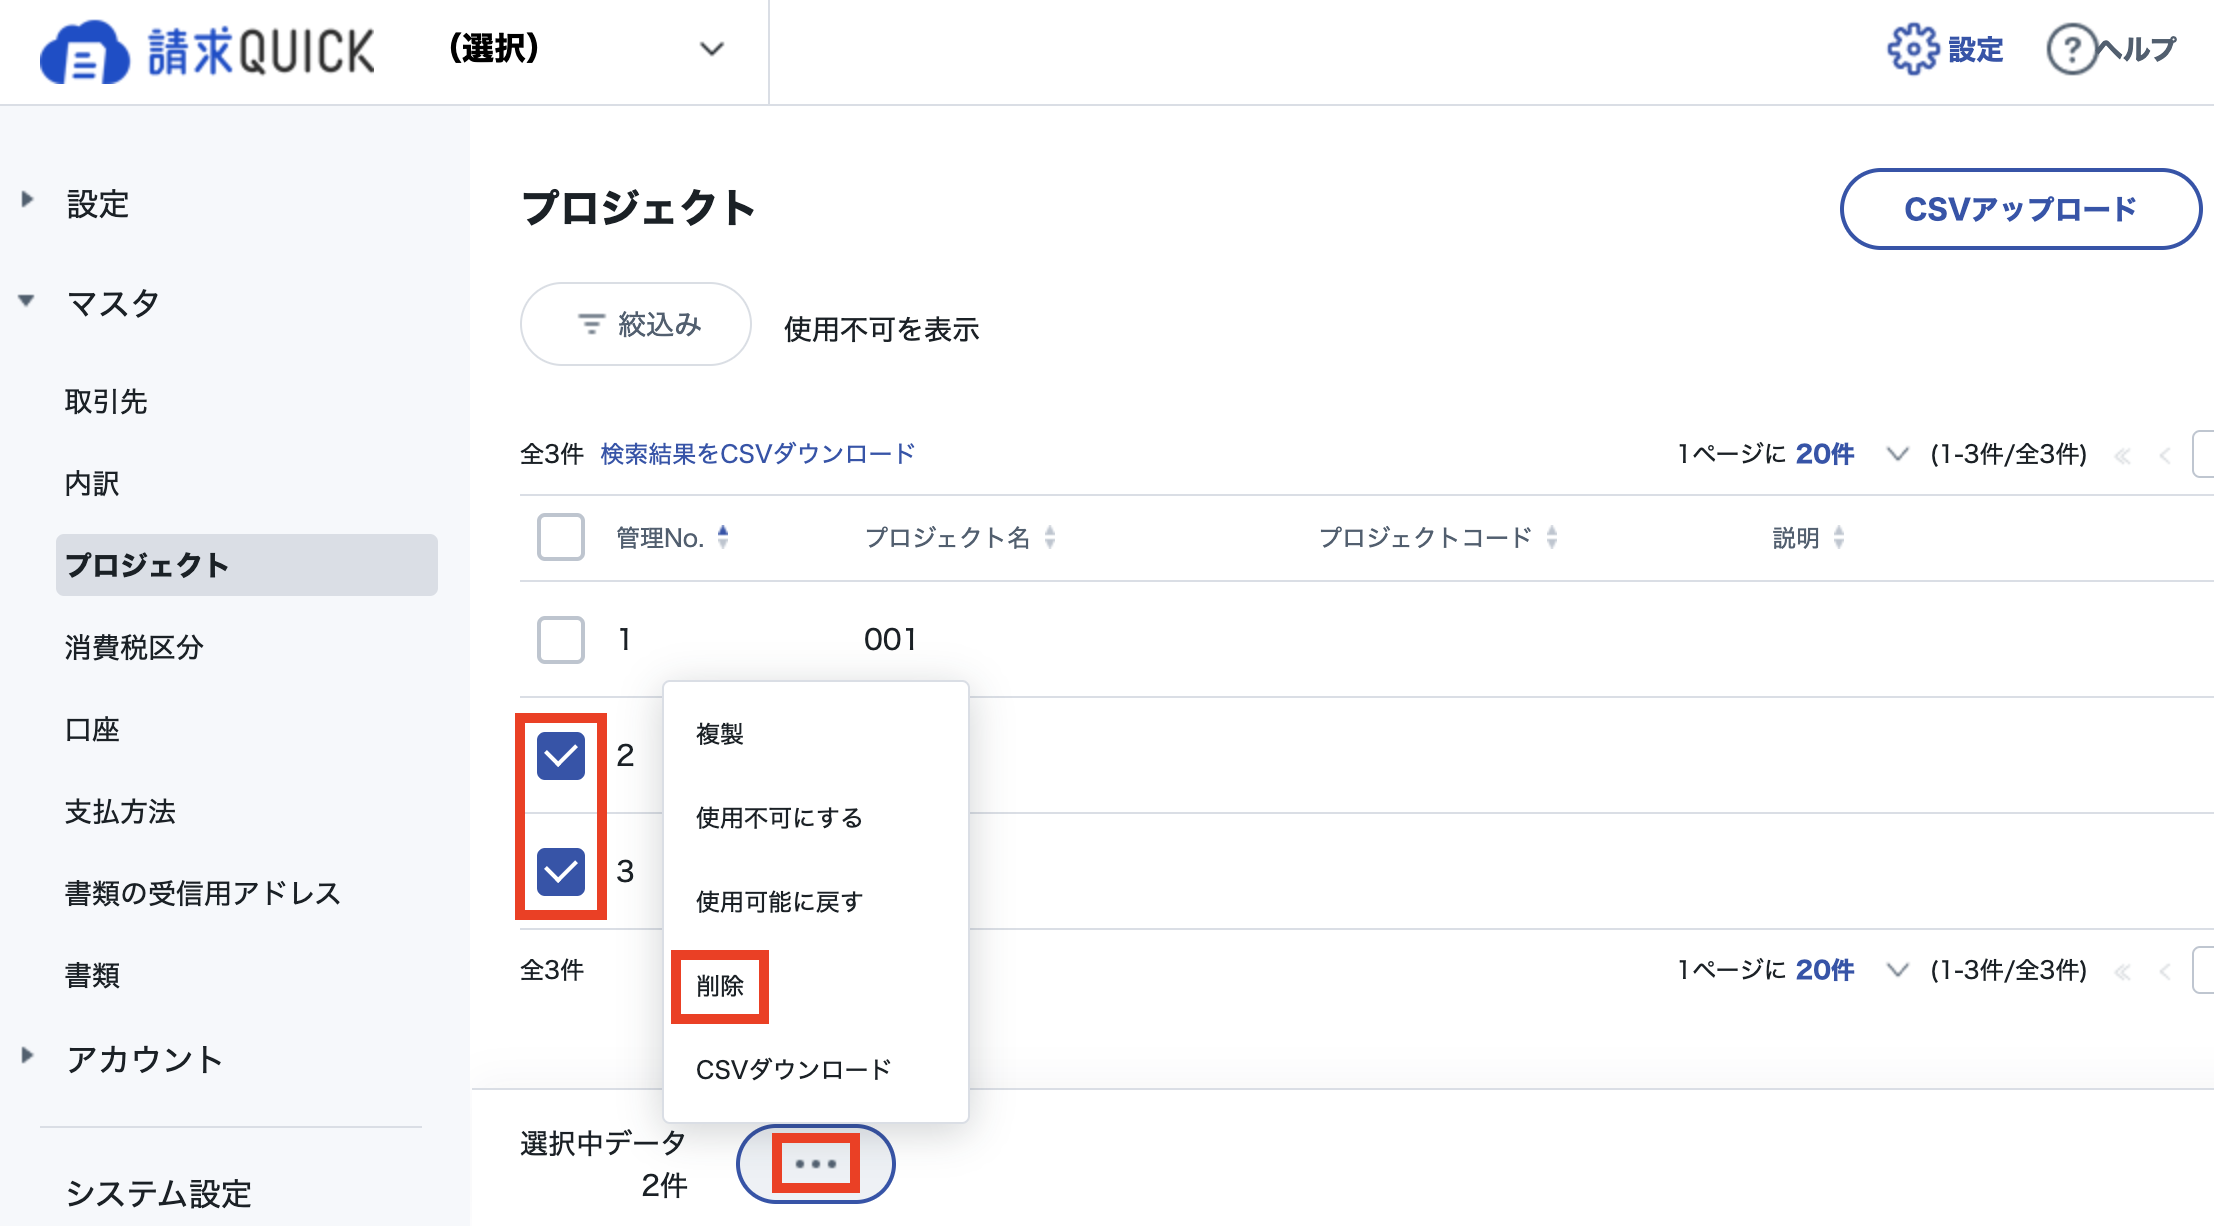Viewport: 2214px width, 1226px height.
Task: Click the bottom page number input field
Action: coord(2203,970)
